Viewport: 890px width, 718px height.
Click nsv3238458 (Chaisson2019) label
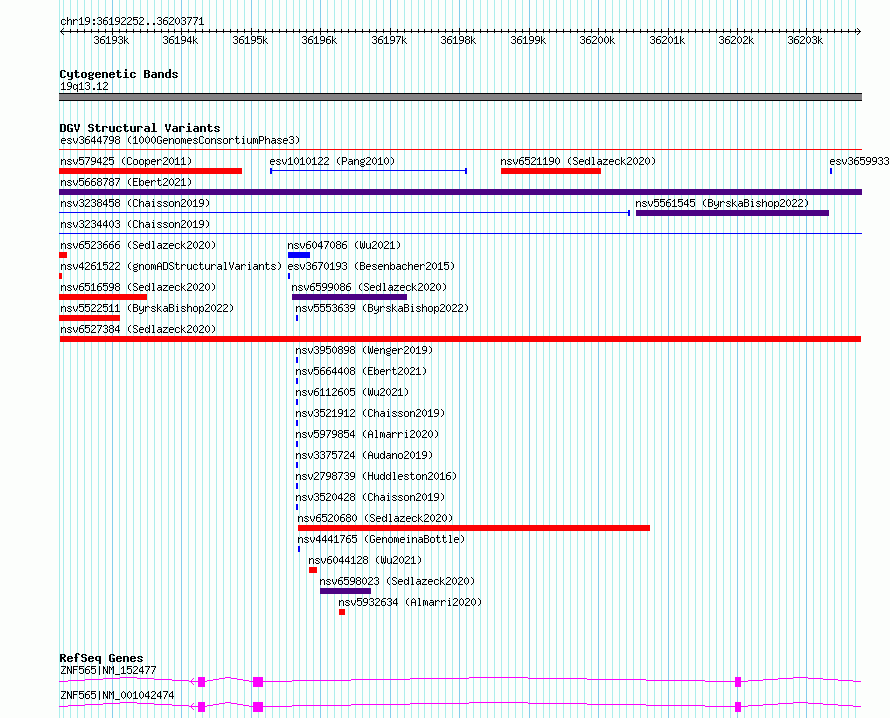coord(135,203)
